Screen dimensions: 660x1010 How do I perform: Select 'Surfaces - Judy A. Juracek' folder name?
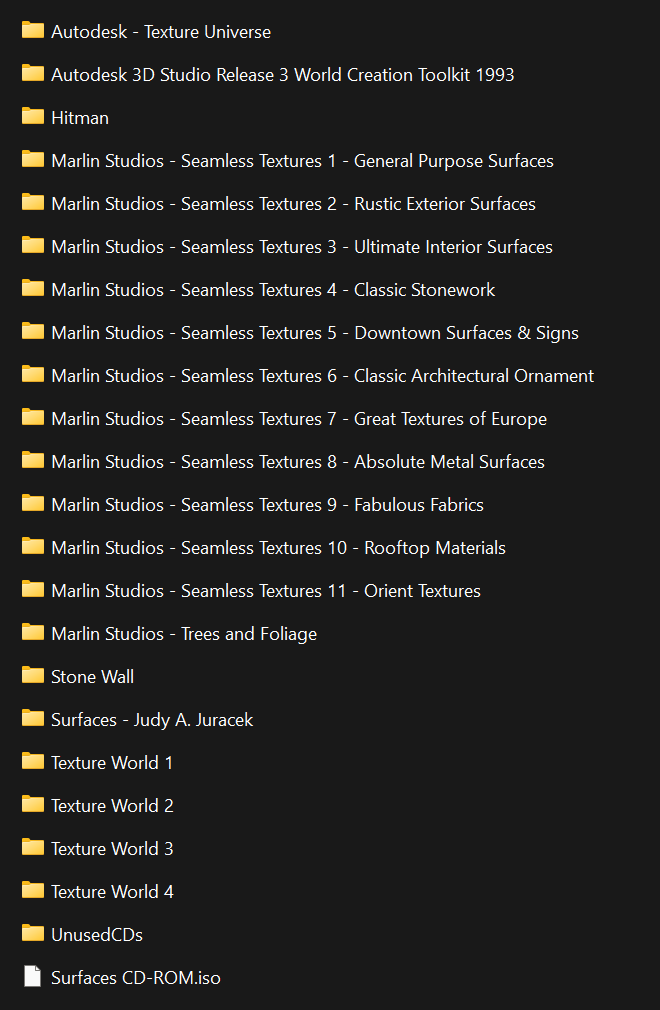pyautogui.click(x=152, y=720)
